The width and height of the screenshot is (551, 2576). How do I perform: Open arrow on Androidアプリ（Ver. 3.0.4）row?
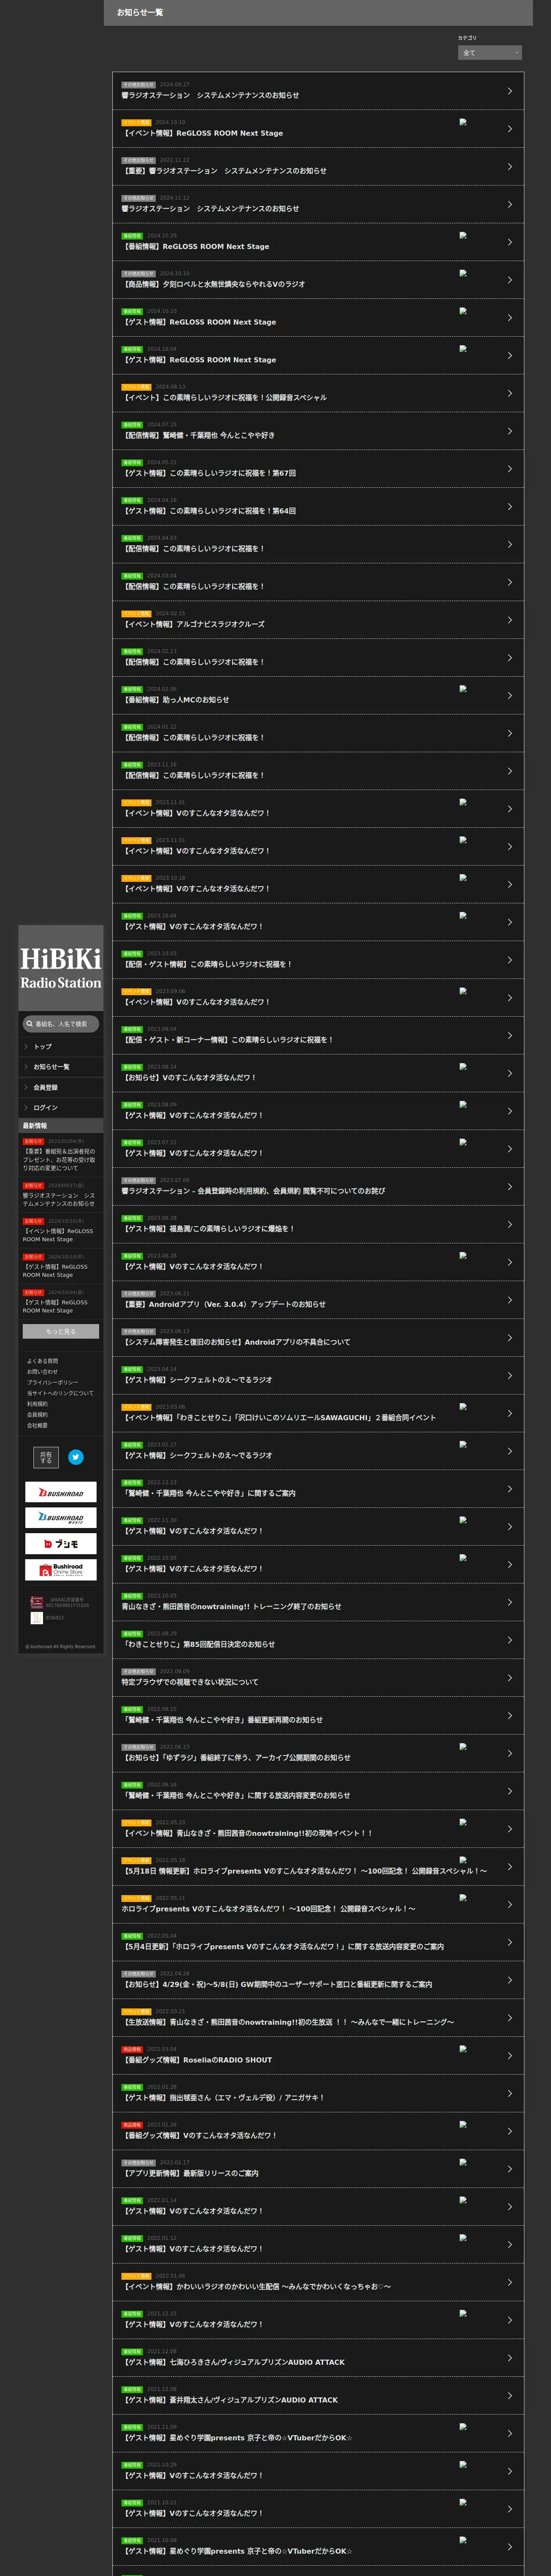tap(509, 1300)
